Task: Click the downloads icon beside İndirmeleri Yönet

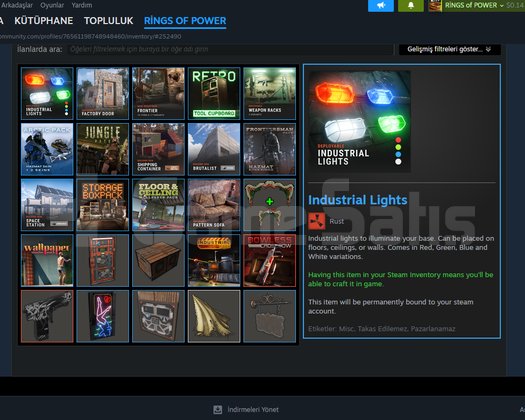Action: (x=218, y=409)
